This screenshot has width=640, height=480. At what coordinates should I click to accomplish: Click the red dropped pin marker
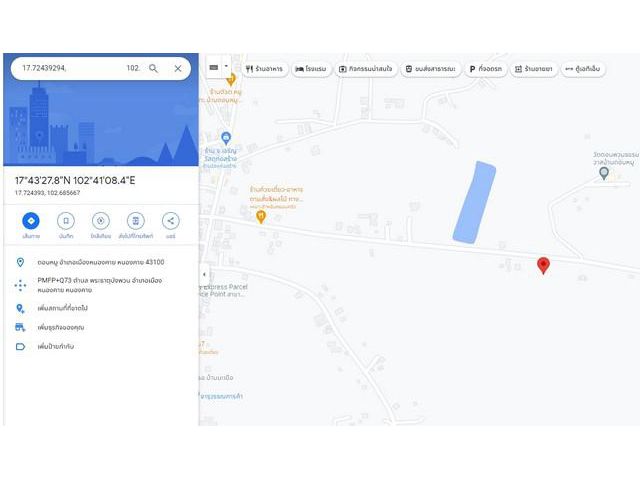coord(543,264)
